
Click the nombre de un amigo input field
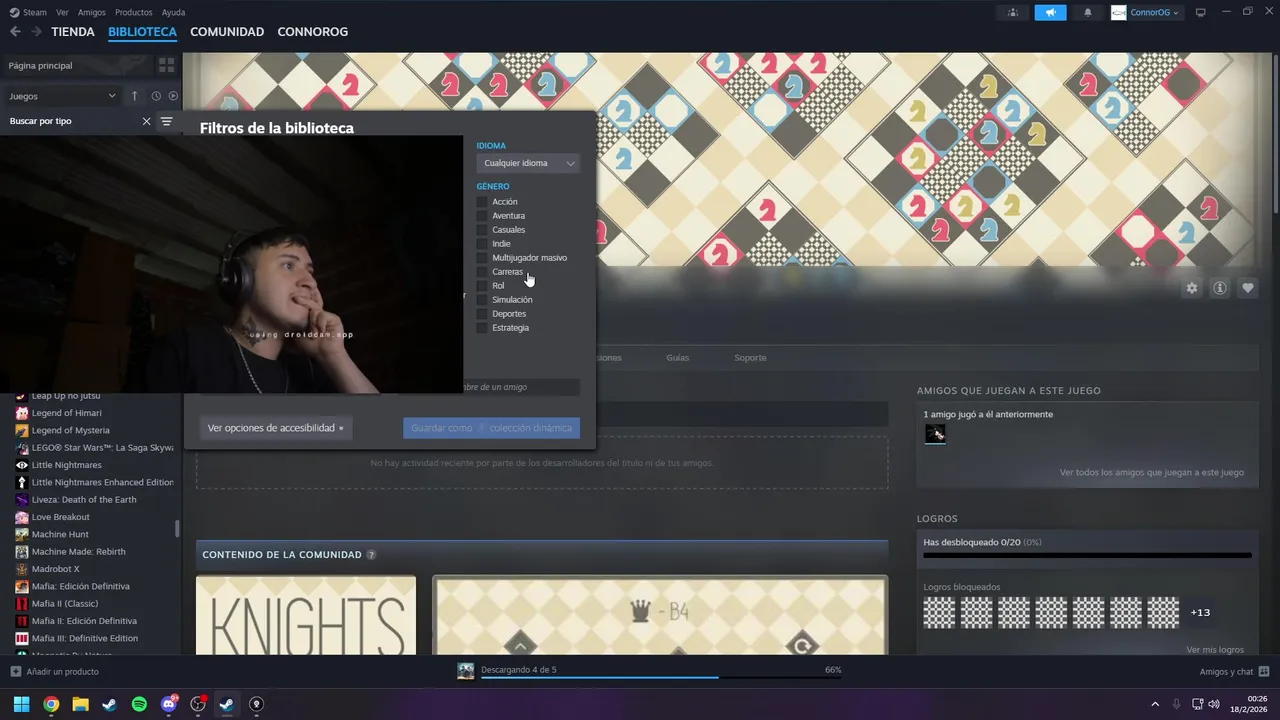pos(521,387)
